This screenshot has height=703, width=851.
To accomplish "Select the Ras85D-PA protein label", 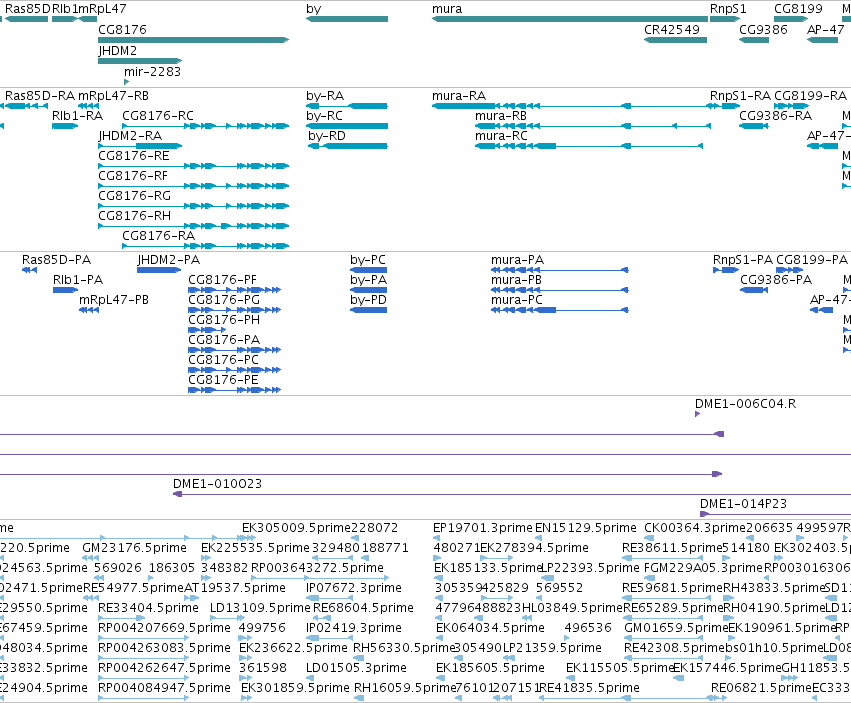I will click(x=56, y=260).
